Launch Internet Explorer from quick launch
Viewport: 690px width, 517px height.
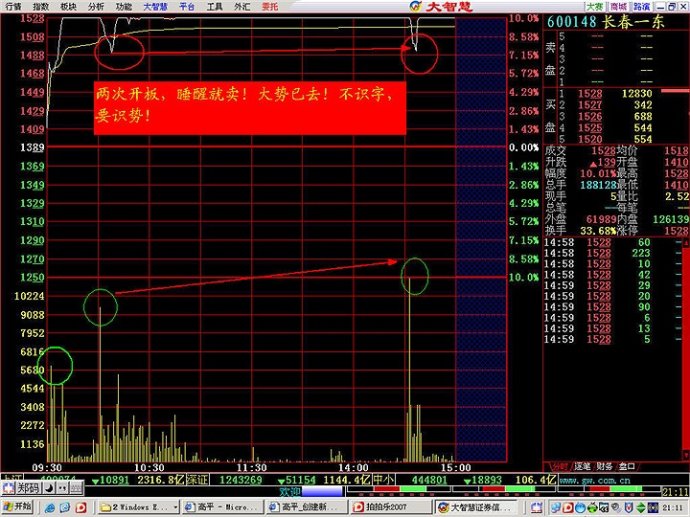pyautogui.click(x=50, y=507)
